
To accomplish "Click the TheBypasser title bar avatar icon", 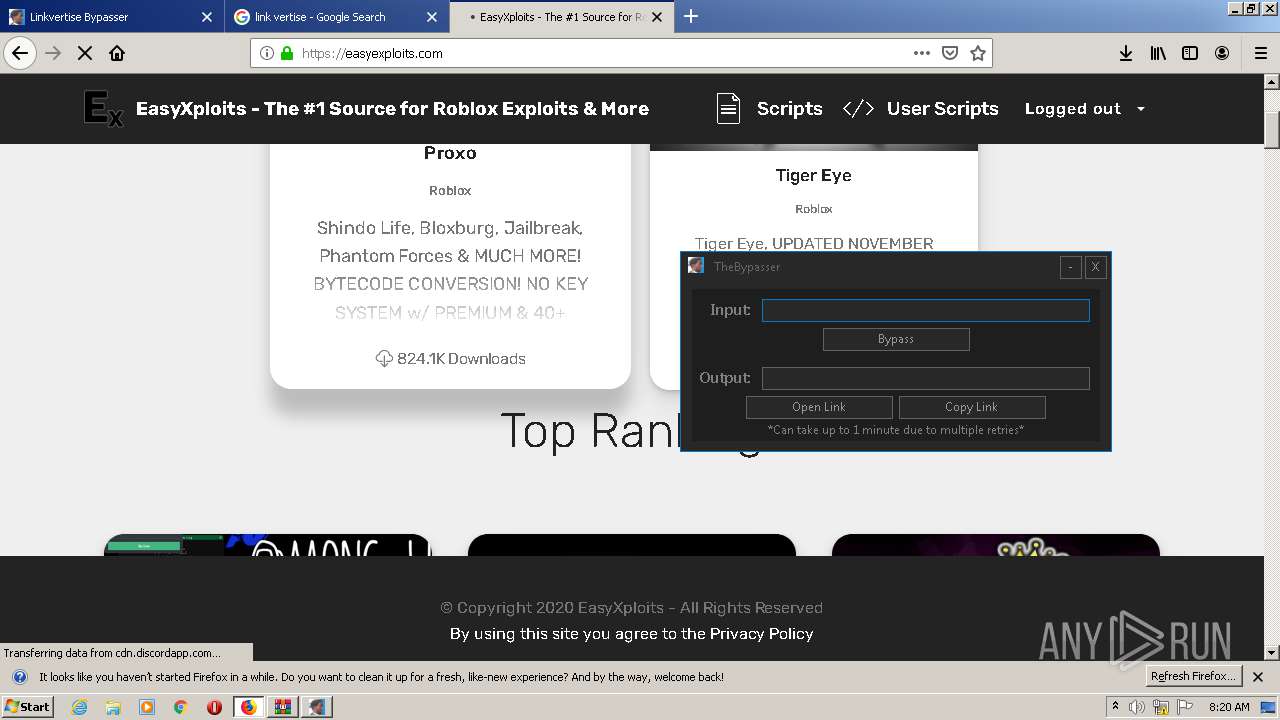I will [x=696, y=266].
